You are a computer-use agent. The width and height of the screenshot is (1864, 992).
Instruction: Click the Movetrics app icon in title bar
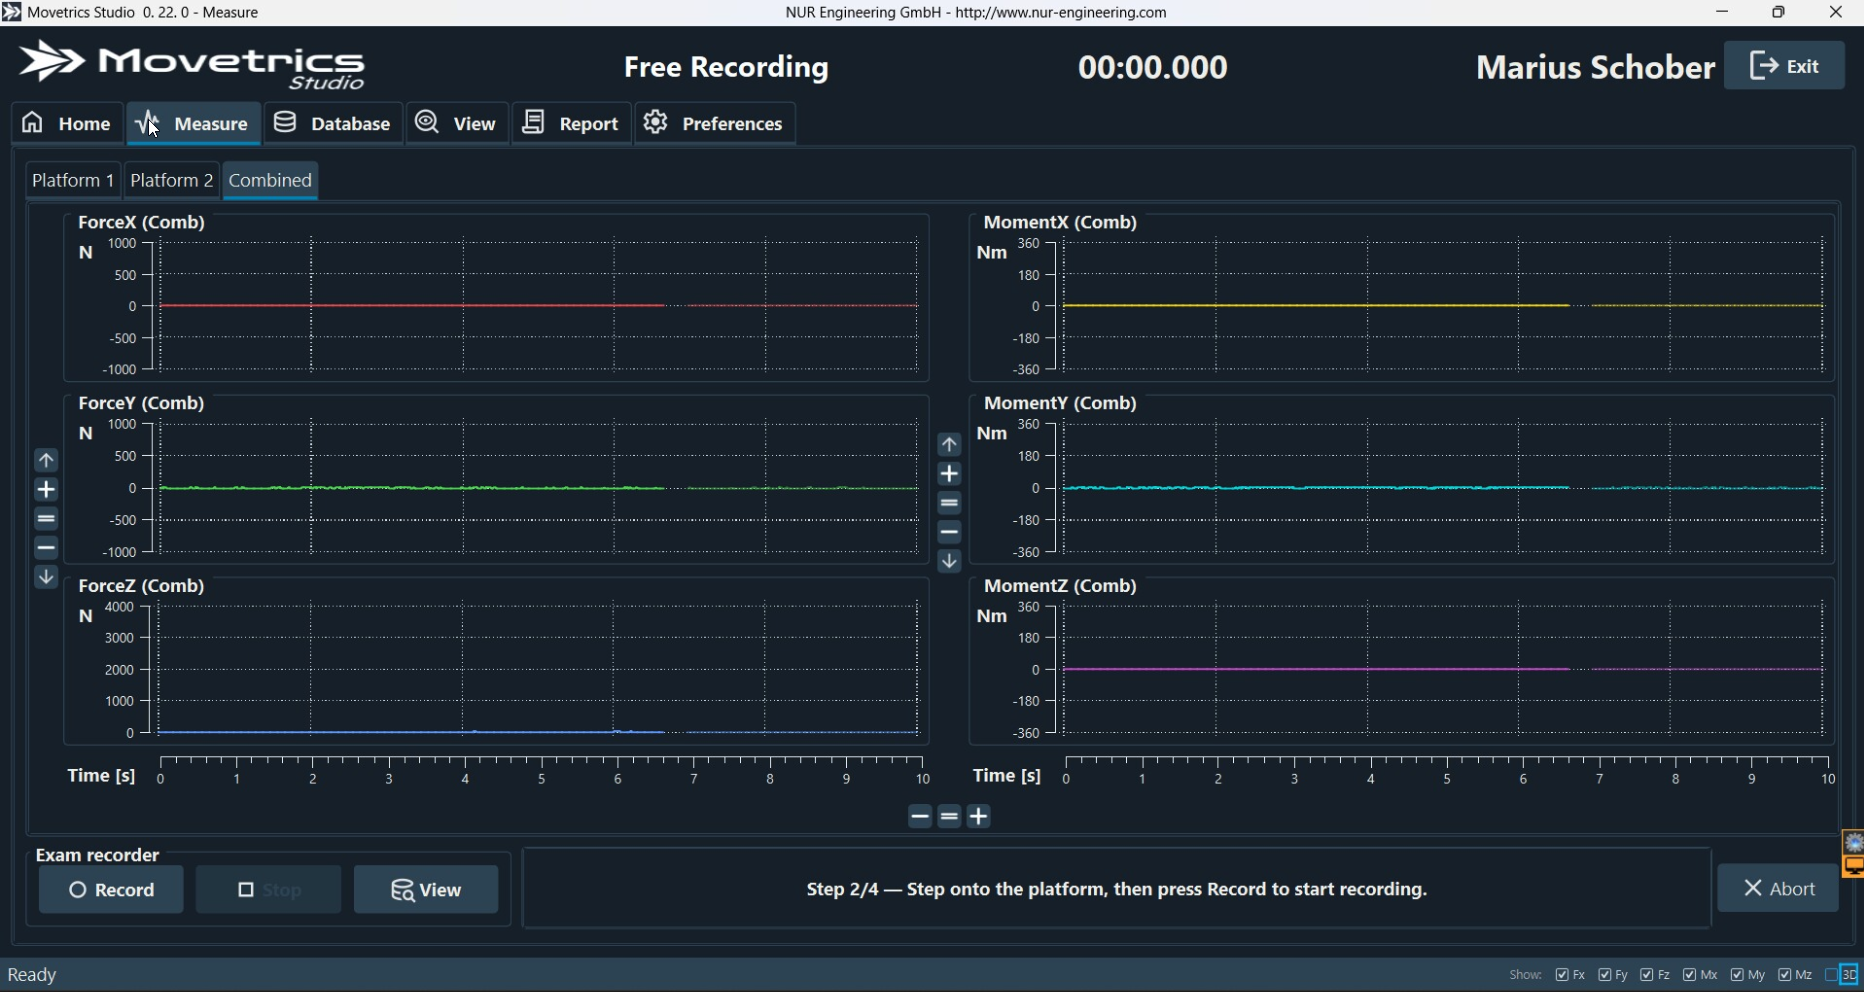click(x=12, y=12)
